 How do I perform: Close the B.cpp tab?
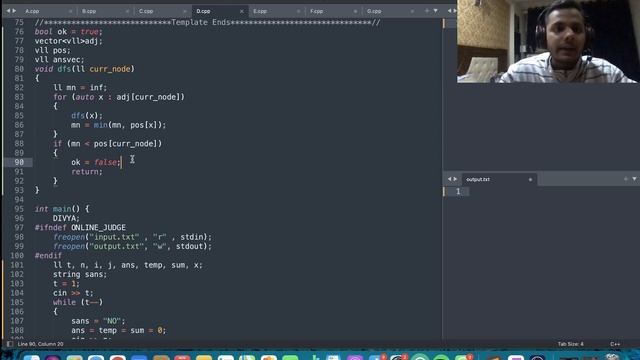(127, 11)
